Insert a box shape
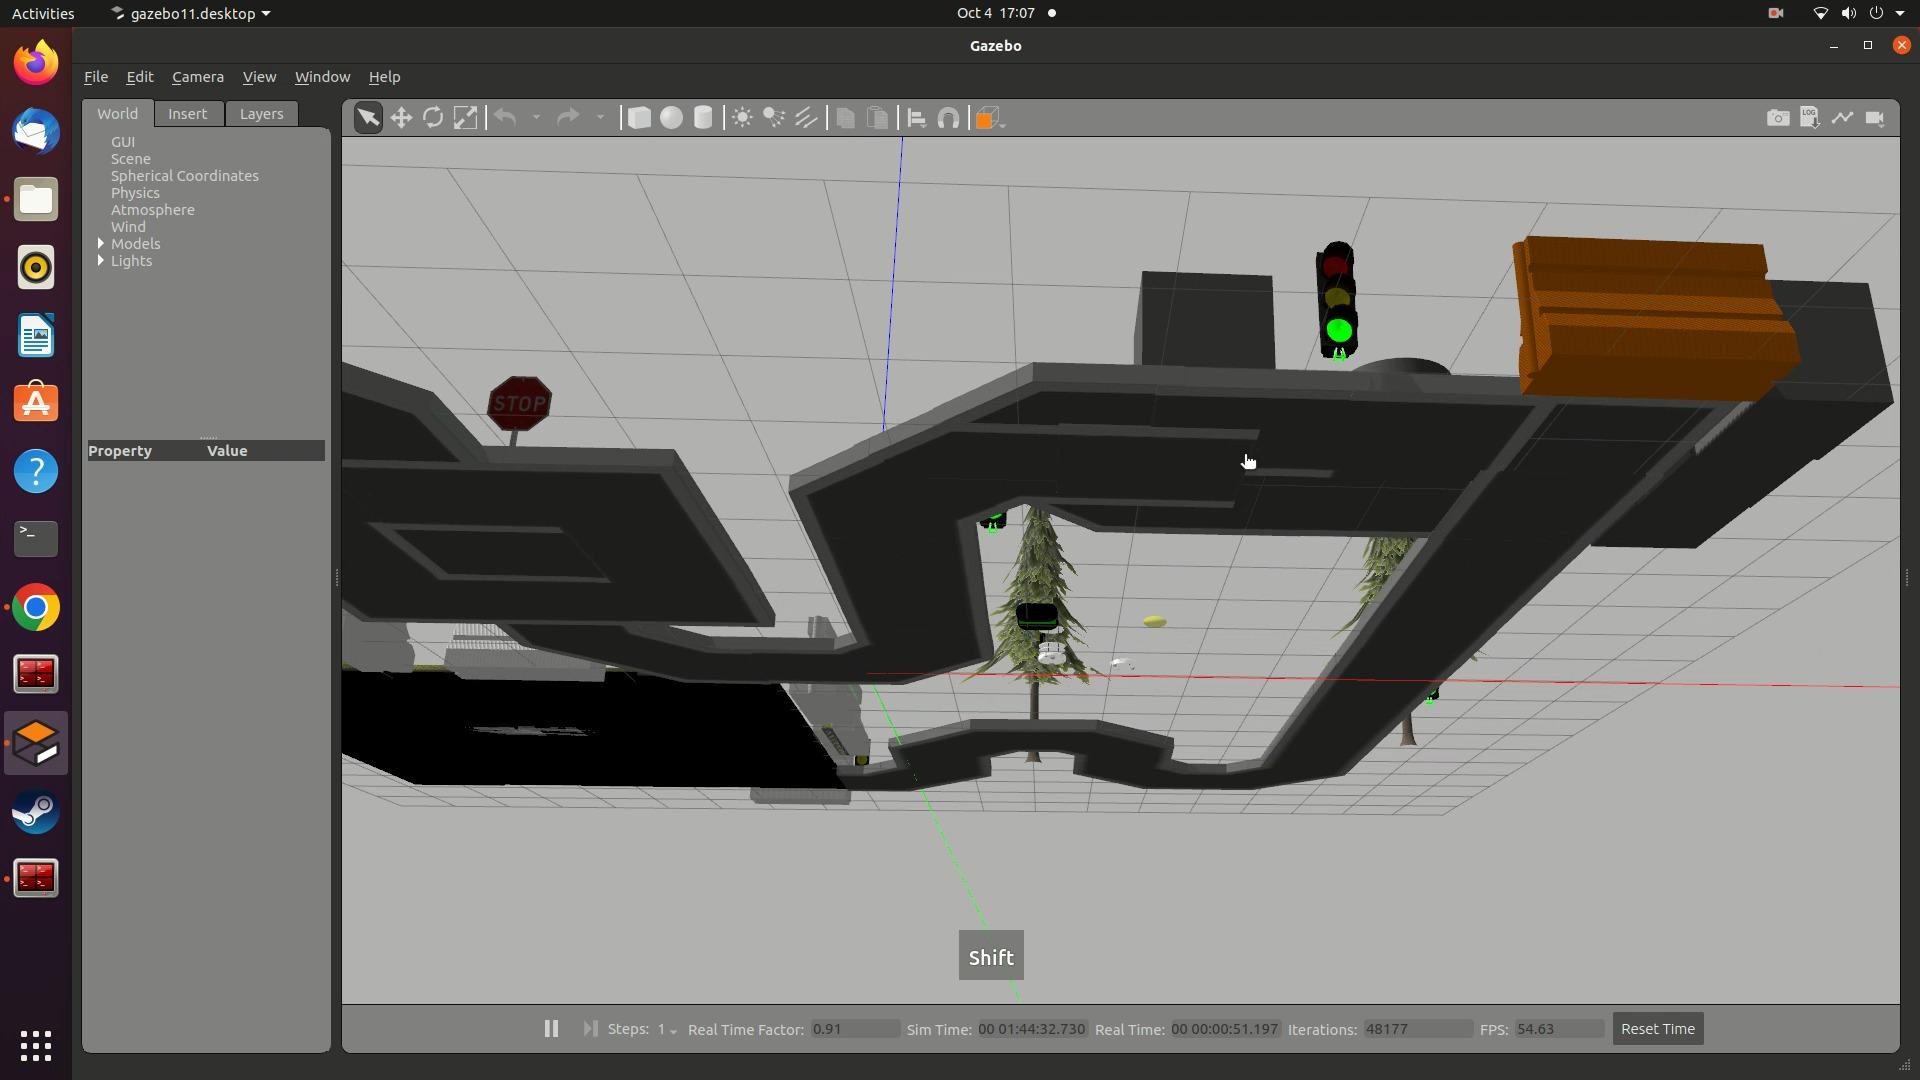 pyautogui.click(x=638, y=118)
